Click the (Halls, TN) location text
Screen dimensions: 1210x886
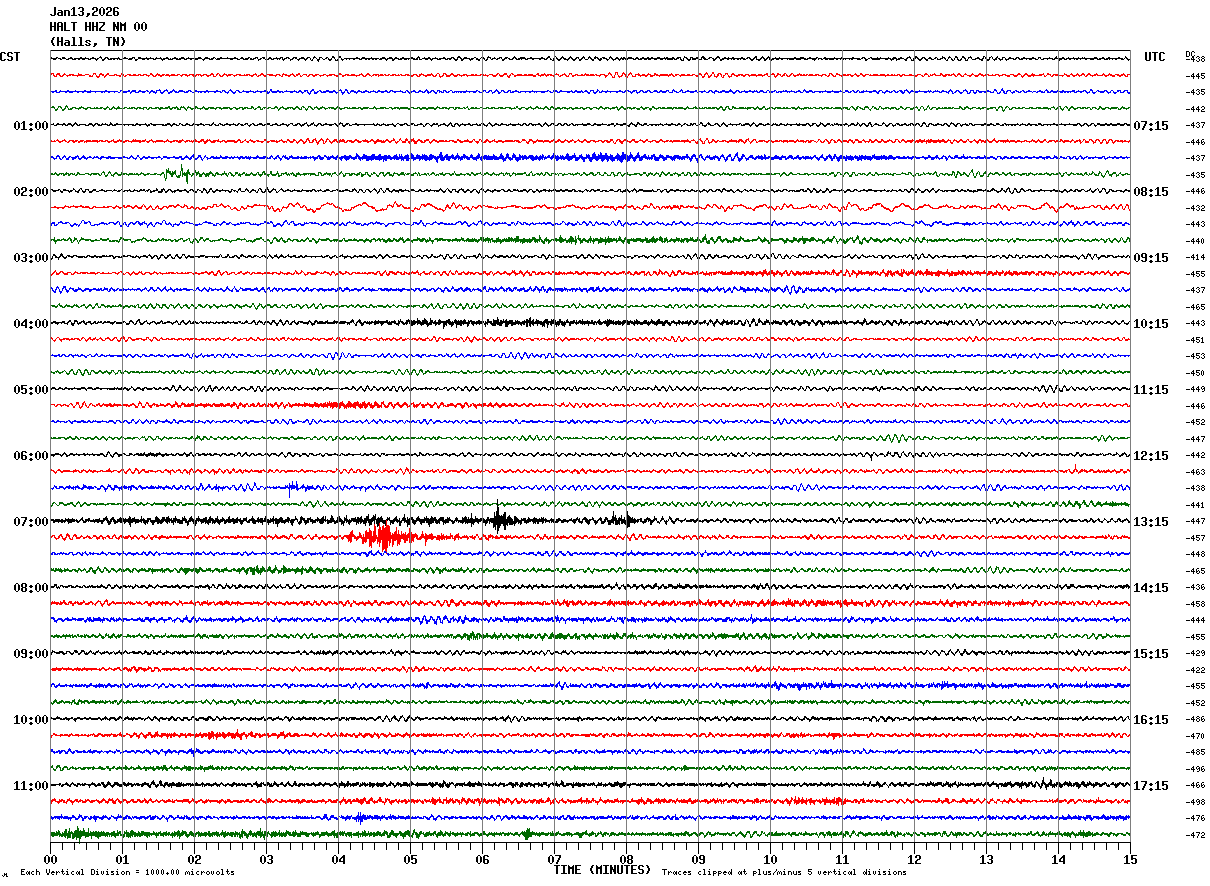click(x=88, y=42)
